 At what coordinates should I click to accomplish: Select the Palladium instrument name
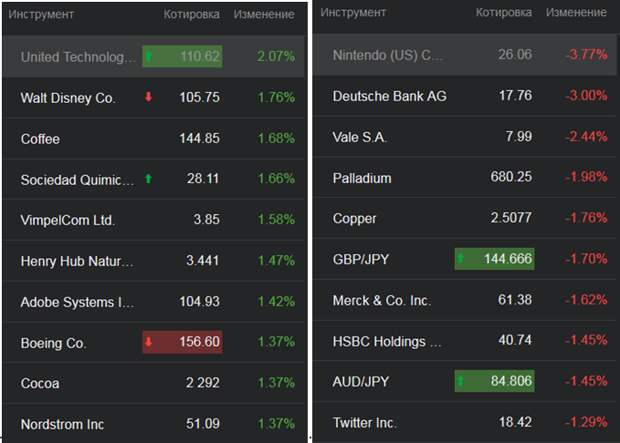pos(362,178)
